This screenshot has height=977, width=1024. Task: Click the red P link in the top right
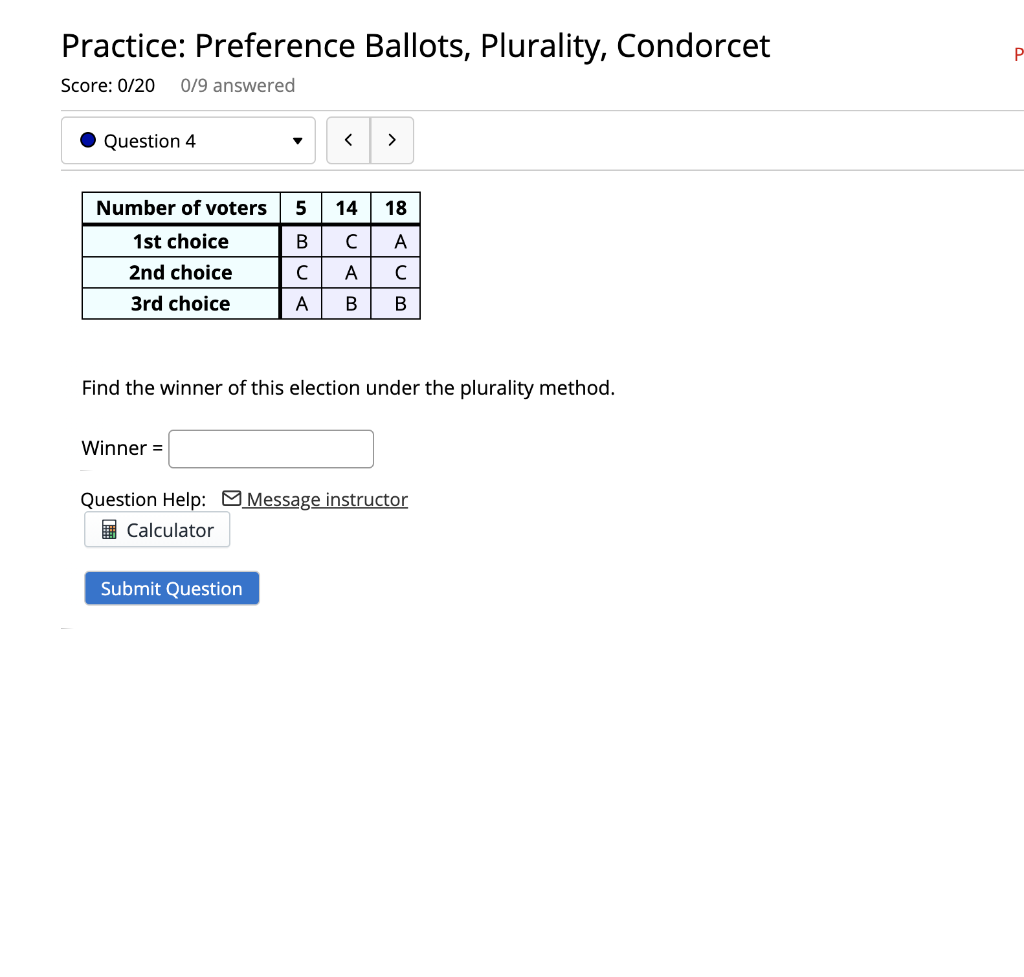click(x=1018, y=55)
